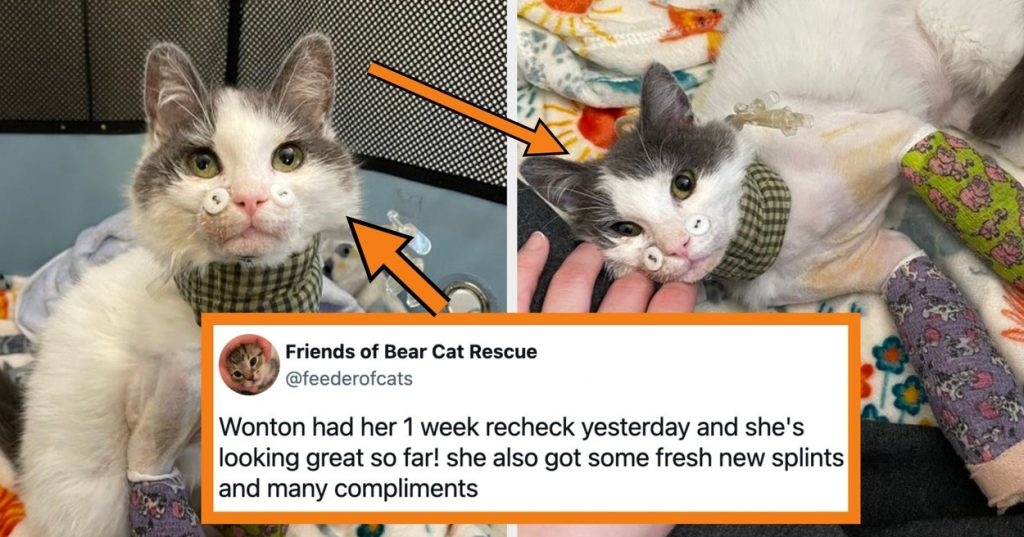
Task: Click the purple cow-patterned splint in the right photo
Action: (953, 366)
